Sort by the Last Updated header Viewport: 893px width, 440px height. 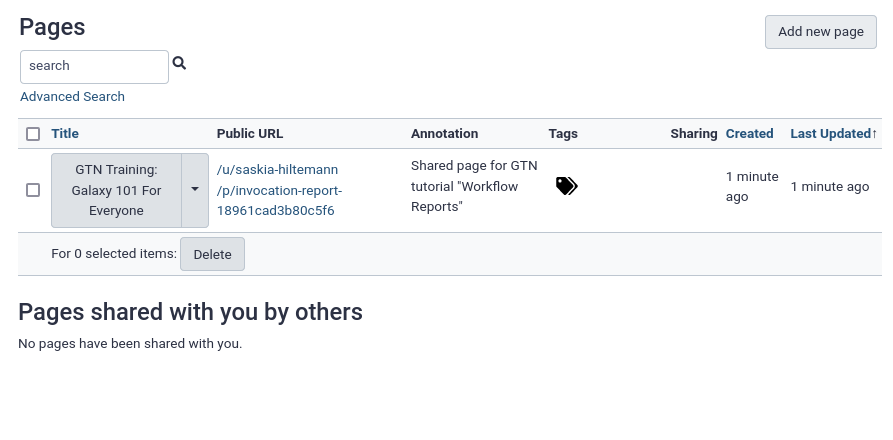tap(830, 134)
